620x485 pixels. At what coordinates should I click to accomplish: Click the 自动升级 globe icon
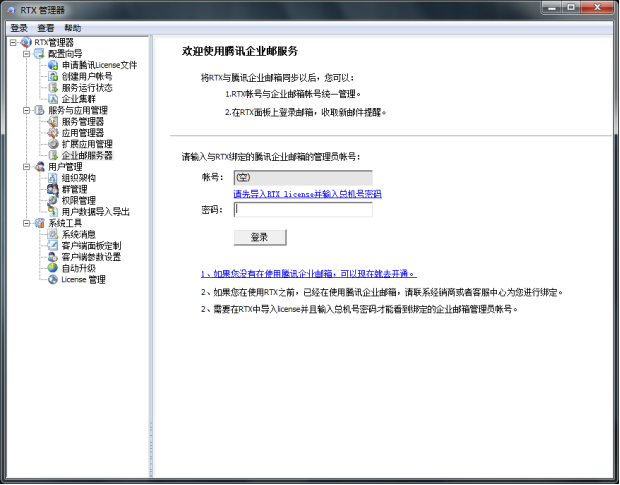(53, 268)
